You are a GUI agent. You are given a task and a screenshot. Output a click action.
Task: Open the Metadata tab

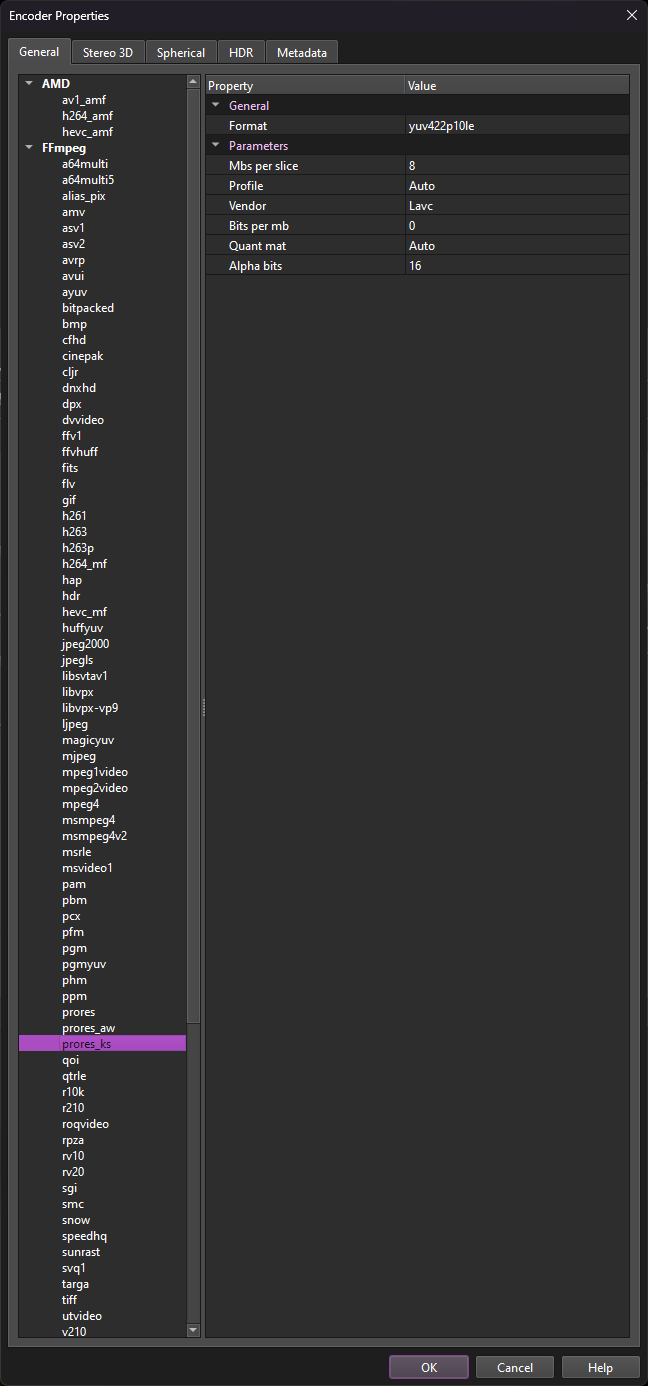pos(302,53)
